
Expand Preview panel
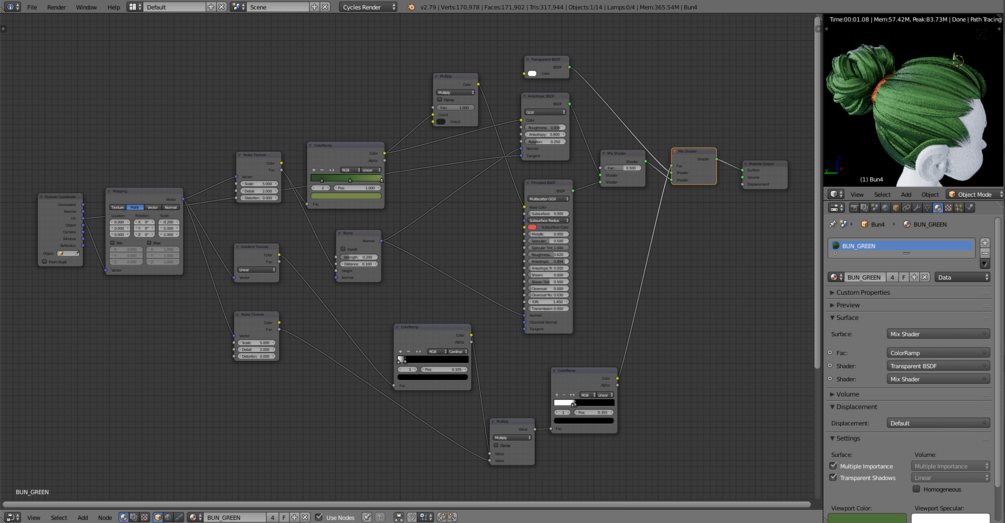[x=846, y=305]
